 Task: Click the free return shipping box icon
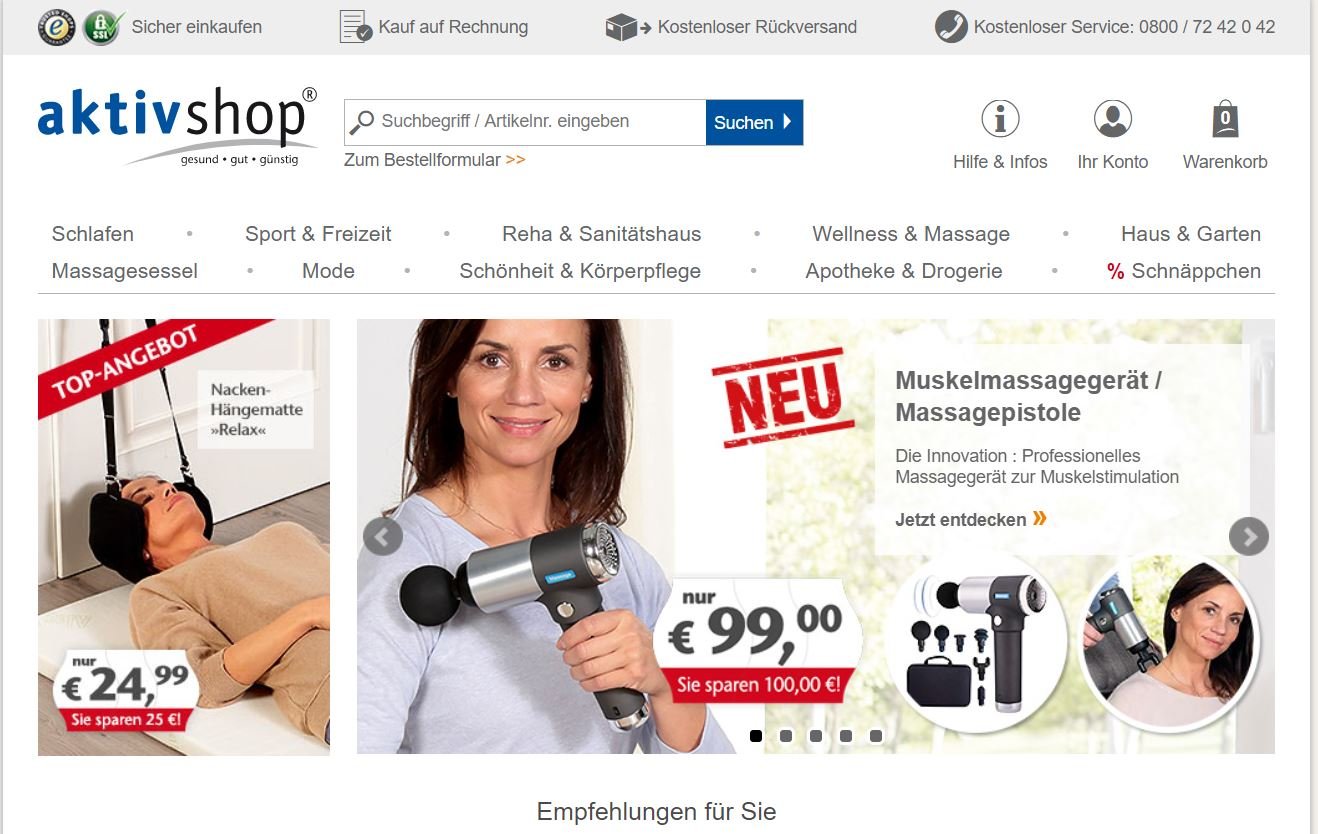click(628, 27)
